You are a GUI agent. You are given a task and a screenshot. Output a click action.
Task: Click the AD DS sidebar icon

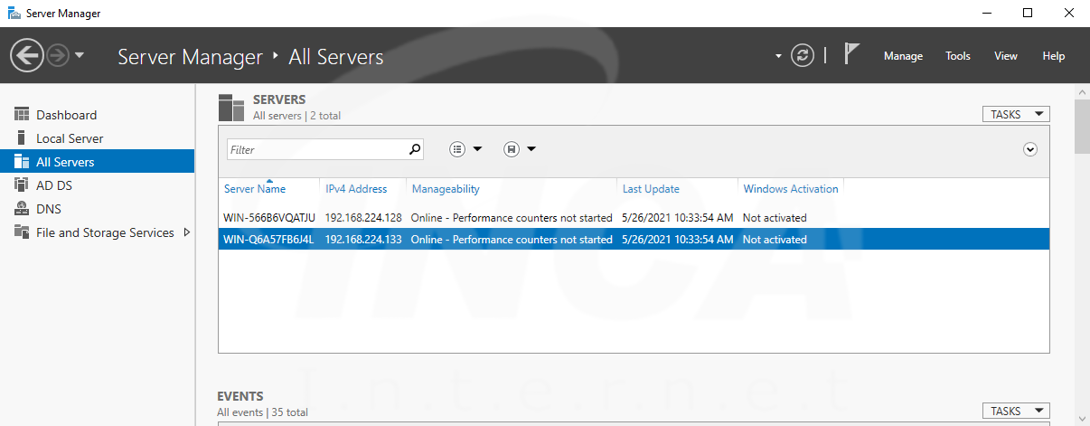[22, 185]
